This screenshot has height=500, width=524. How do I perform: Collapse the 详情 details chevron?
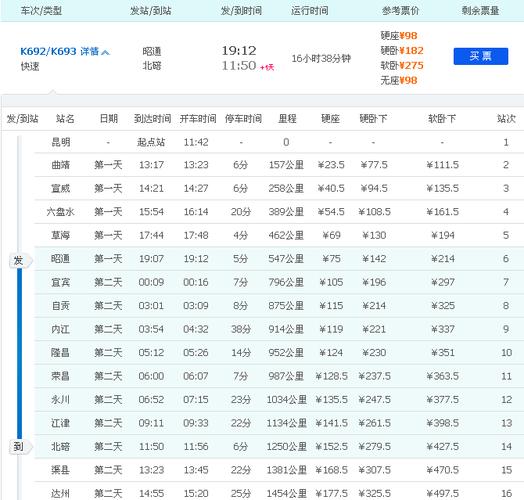tap(105, 52)
